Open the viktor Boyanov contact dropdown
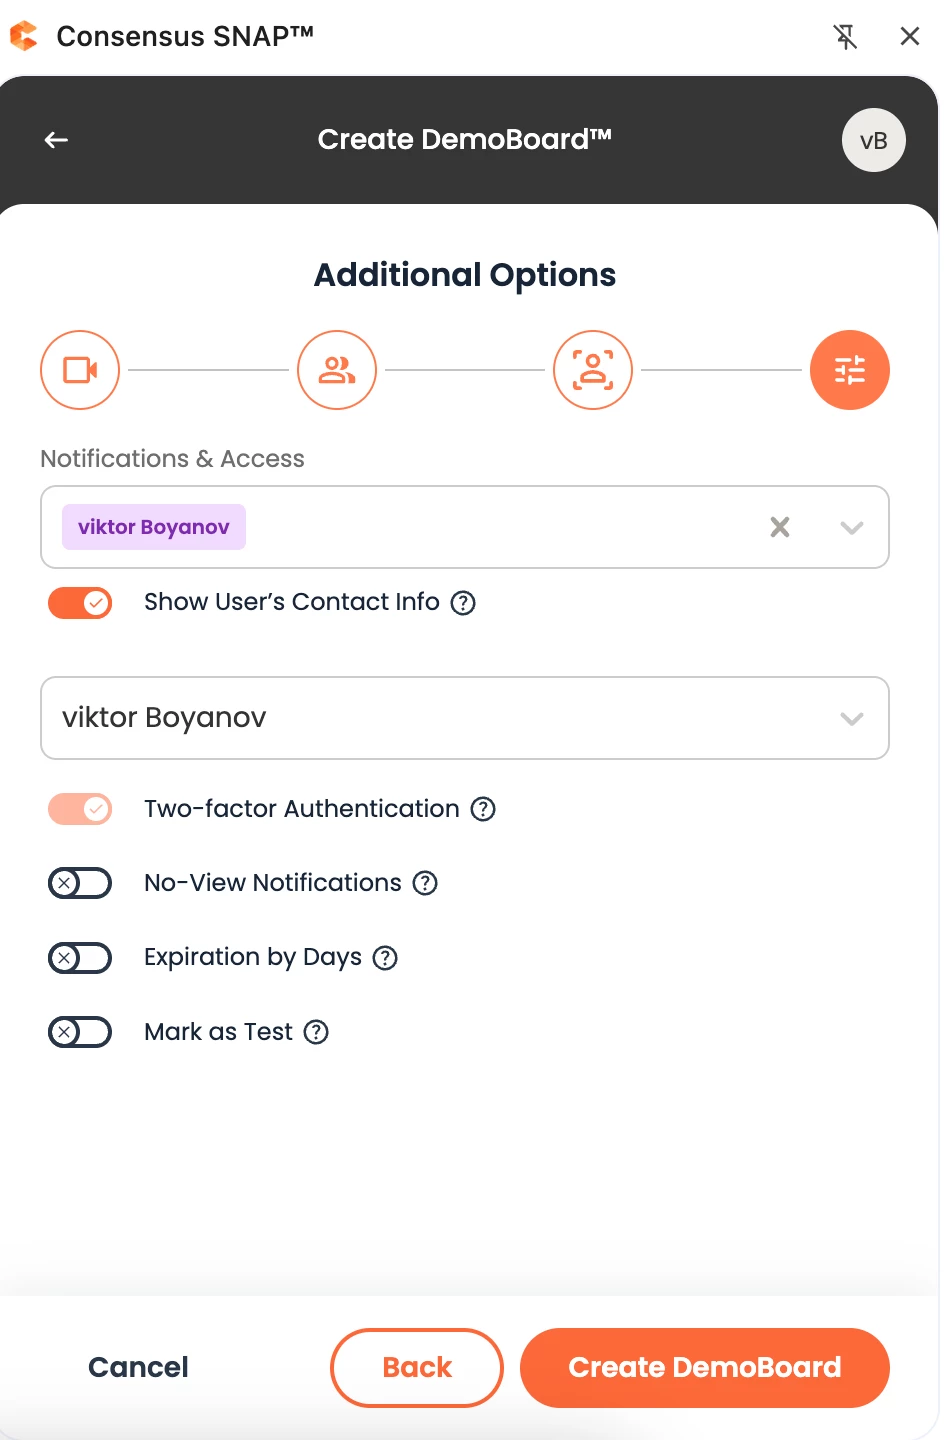950x1440 pixels. [465, 718]
